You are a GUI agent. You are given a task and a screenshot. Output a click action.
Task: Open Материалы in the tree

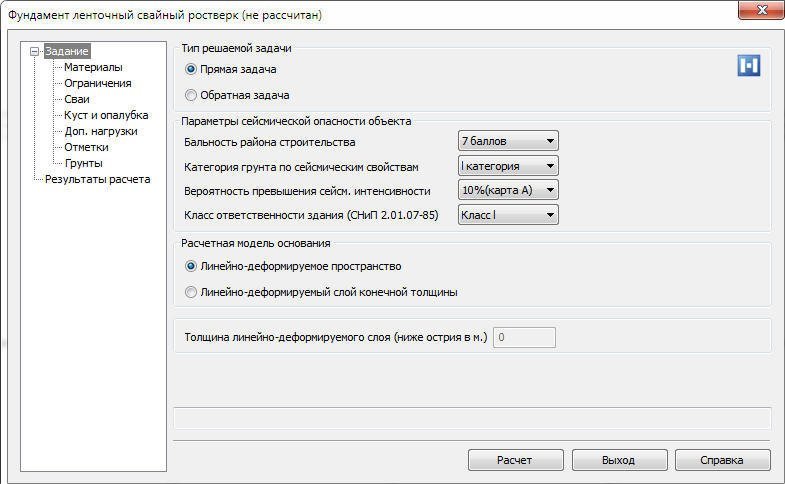click(93, 67)
